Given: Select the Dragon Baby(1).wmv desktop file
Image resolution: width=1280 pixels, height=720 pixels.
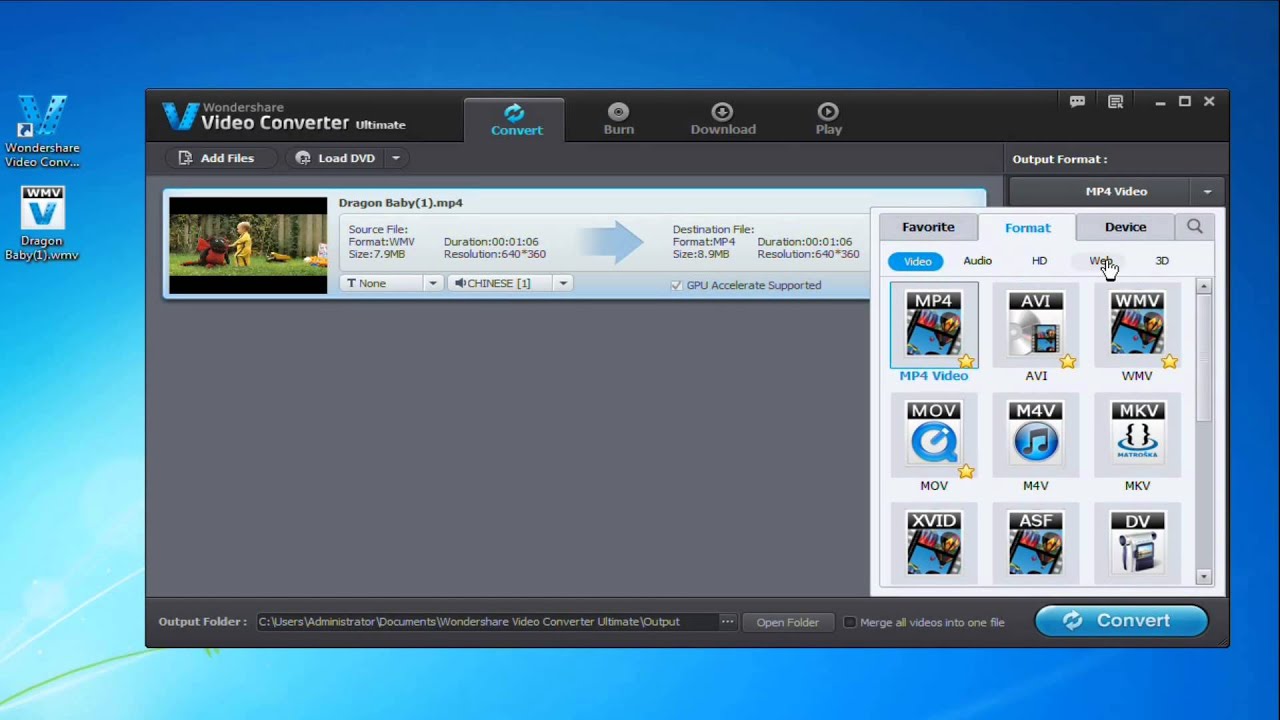Looking at the screenshot, I should point(42,223).
